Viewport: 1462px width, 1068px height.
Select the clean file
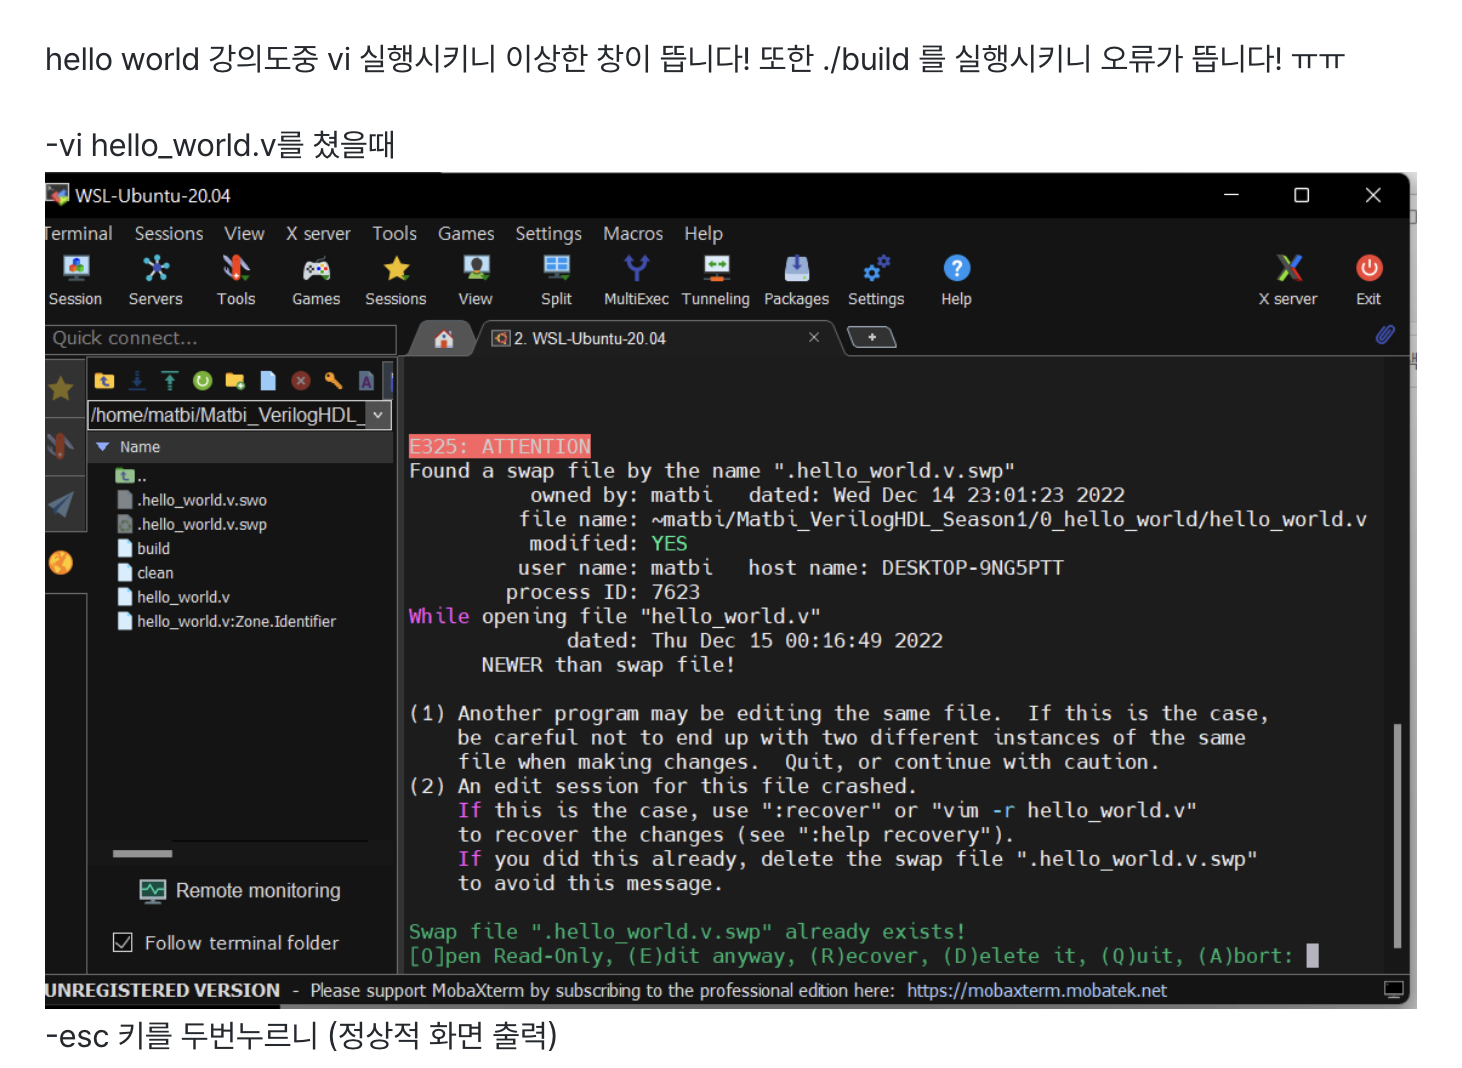coord(146,573)
